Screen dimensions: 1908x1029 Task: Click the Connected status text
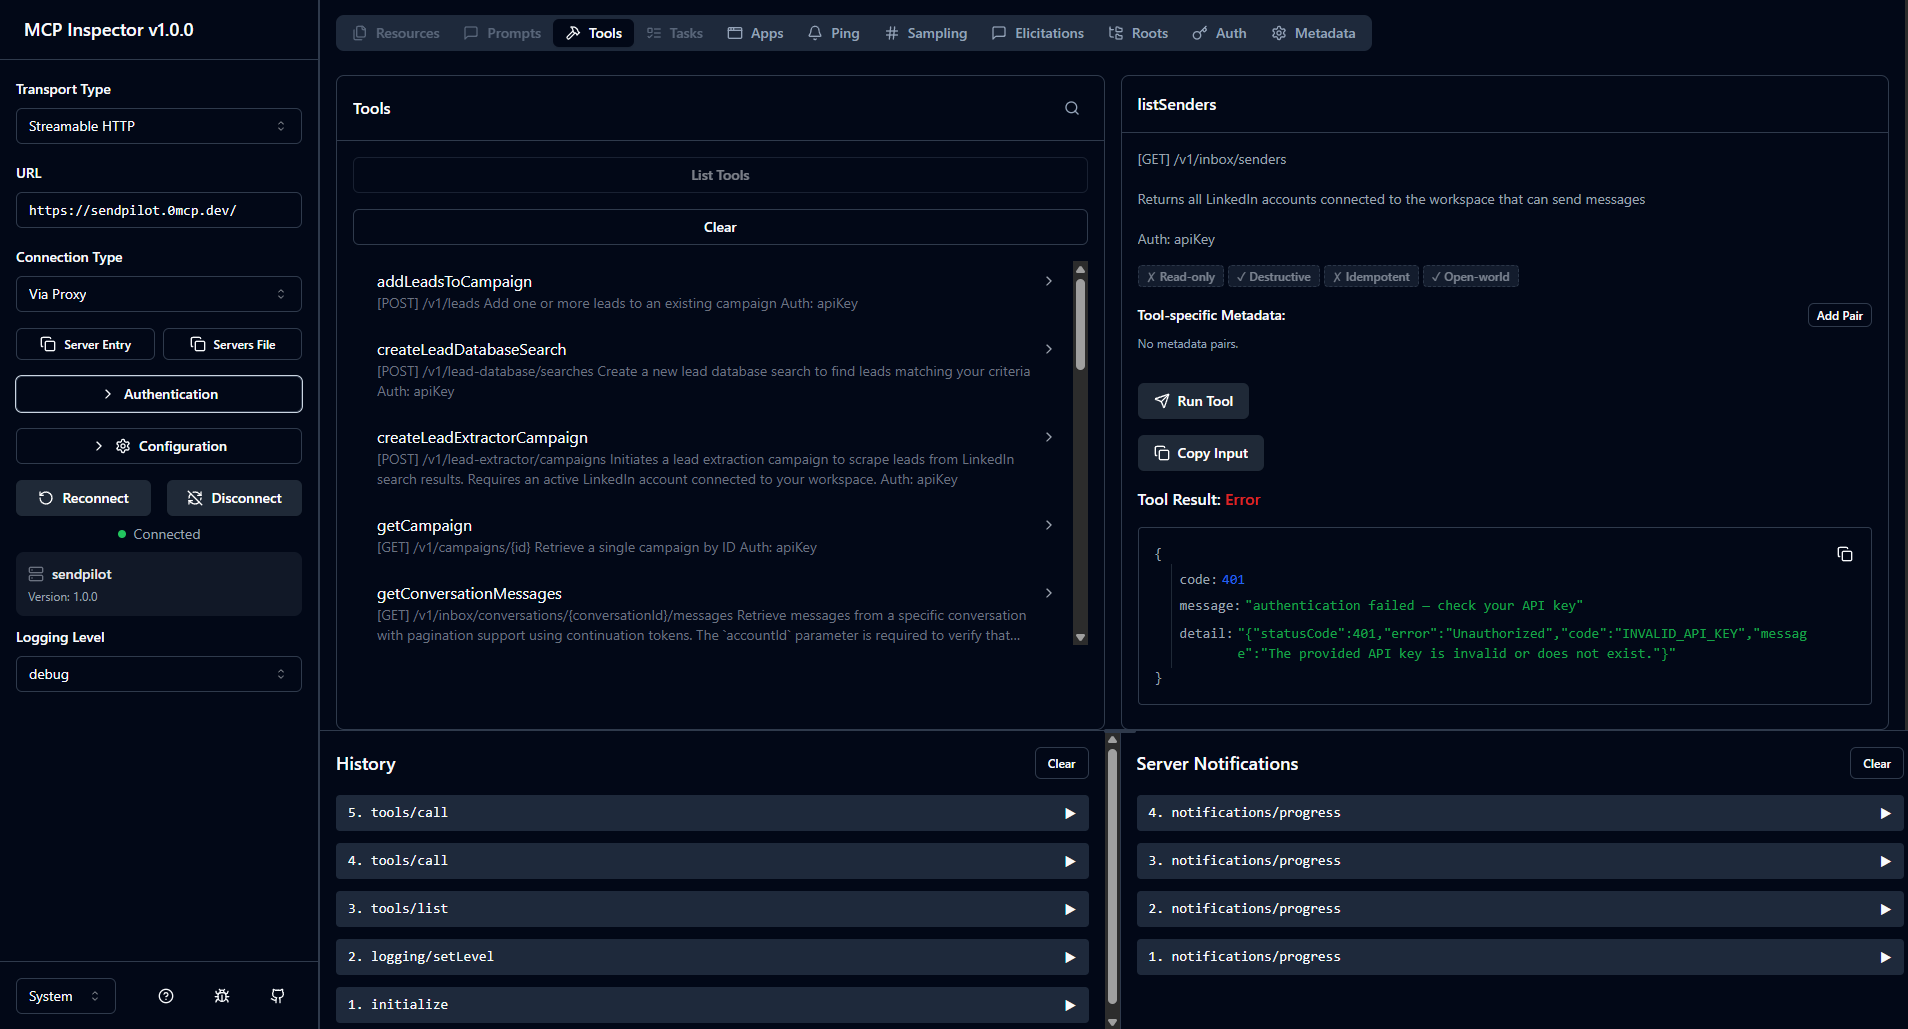tap(167, 534)
